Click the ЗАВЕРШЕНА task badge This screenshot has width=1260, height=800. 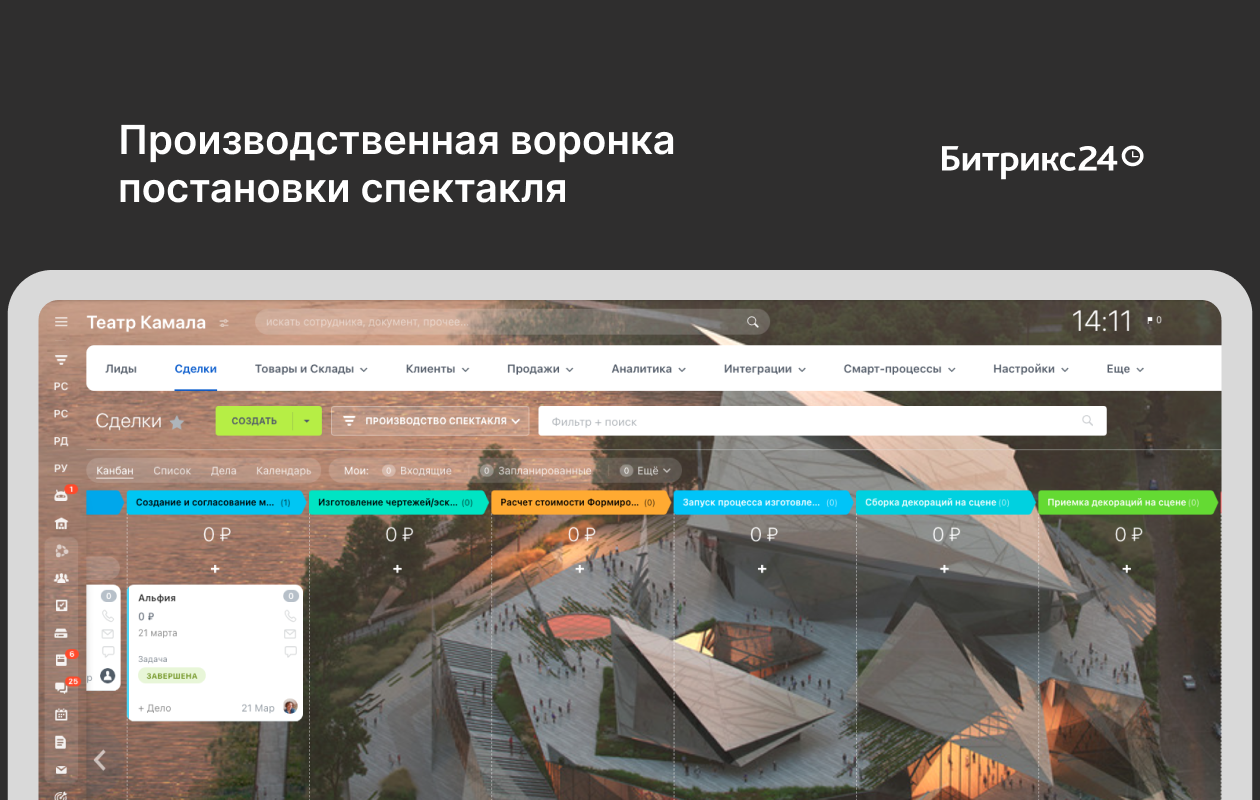point(171,676)
